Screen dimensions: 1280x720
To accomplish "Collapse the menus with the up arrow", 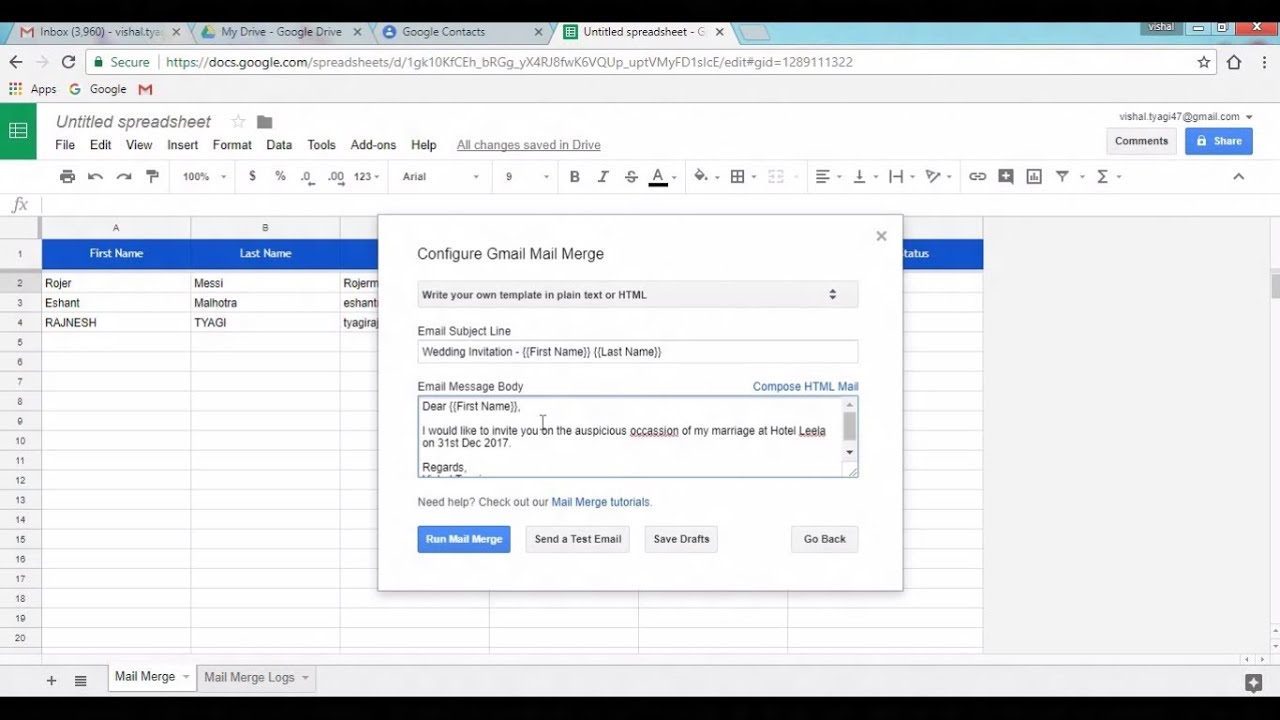I will tap(1238, 176).
